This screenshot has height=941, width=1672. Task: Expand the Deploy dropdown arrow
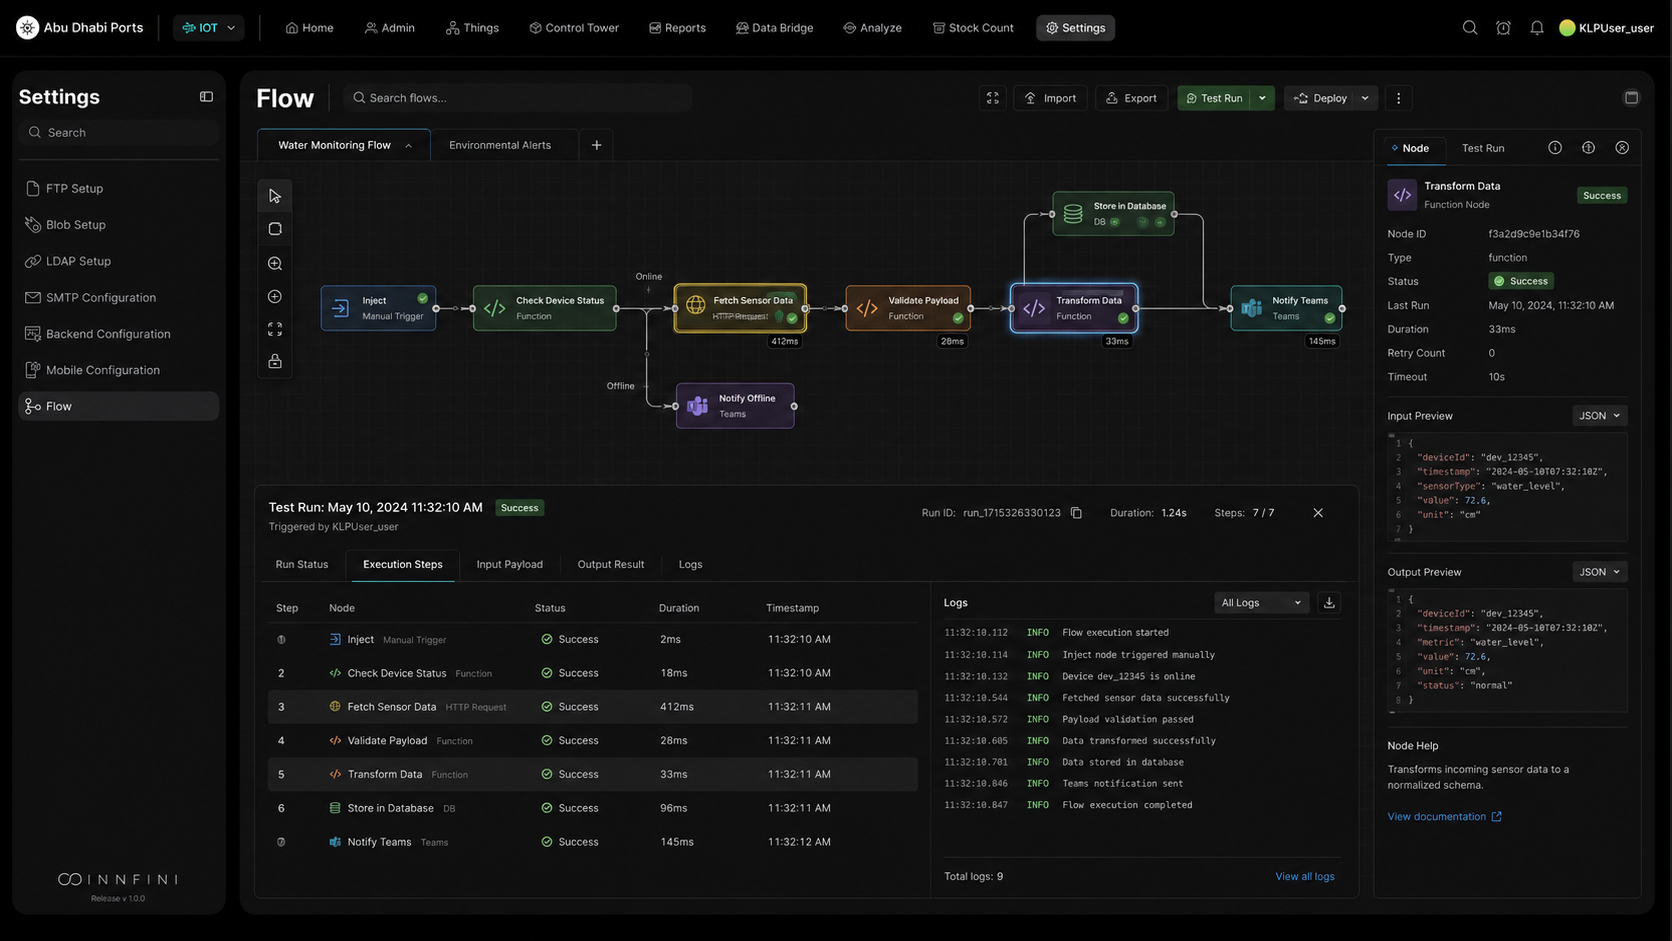[1365, 98]
